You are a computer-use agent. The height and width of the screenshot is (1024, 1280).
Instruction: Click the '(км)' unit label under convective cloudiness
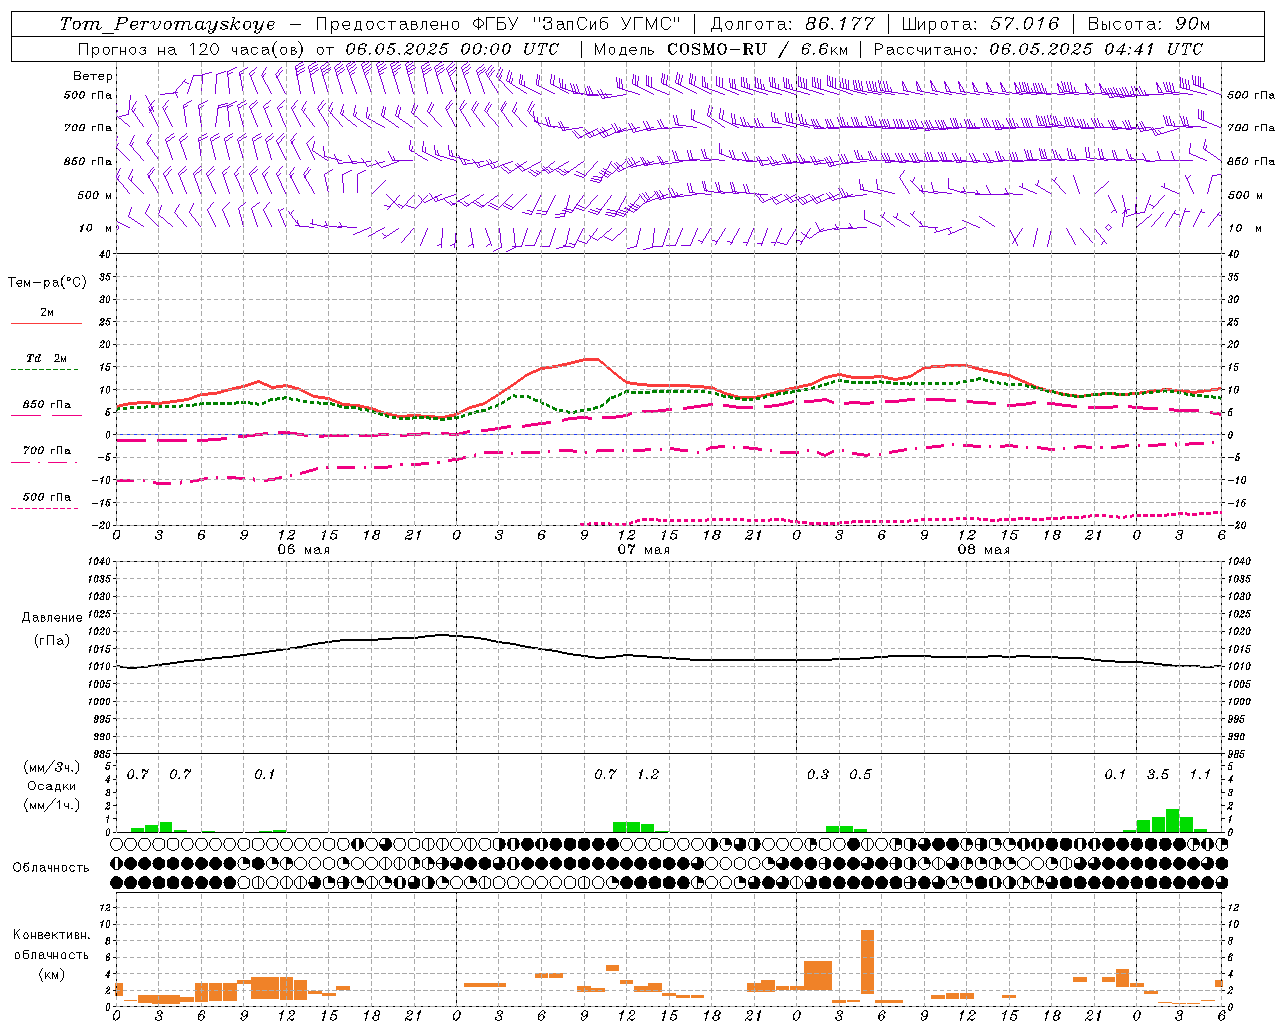click(x=52, y=974)
